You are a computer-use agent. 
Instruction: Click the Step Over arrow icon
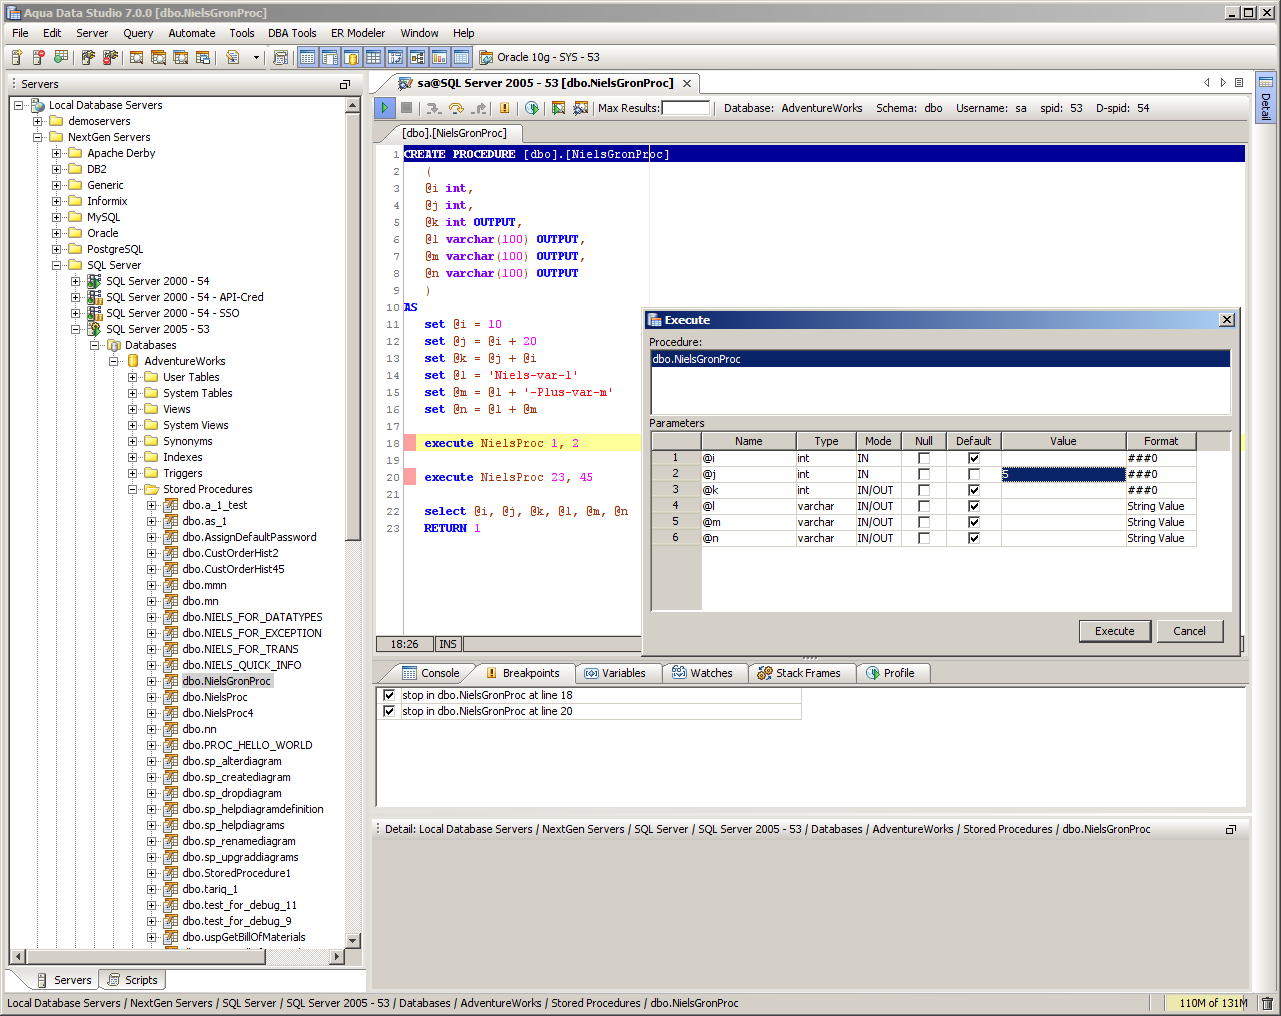[456, 108]
